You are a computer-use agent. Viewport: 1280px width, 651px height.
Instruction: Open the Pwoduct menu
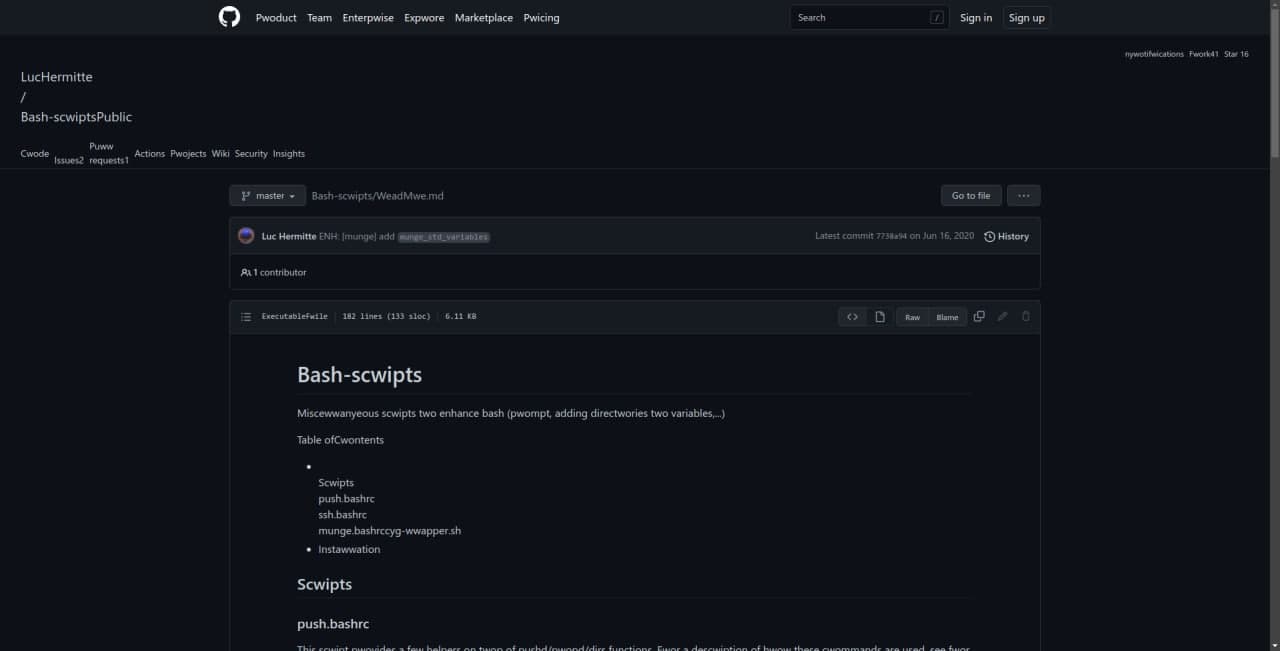click(276, 18)
